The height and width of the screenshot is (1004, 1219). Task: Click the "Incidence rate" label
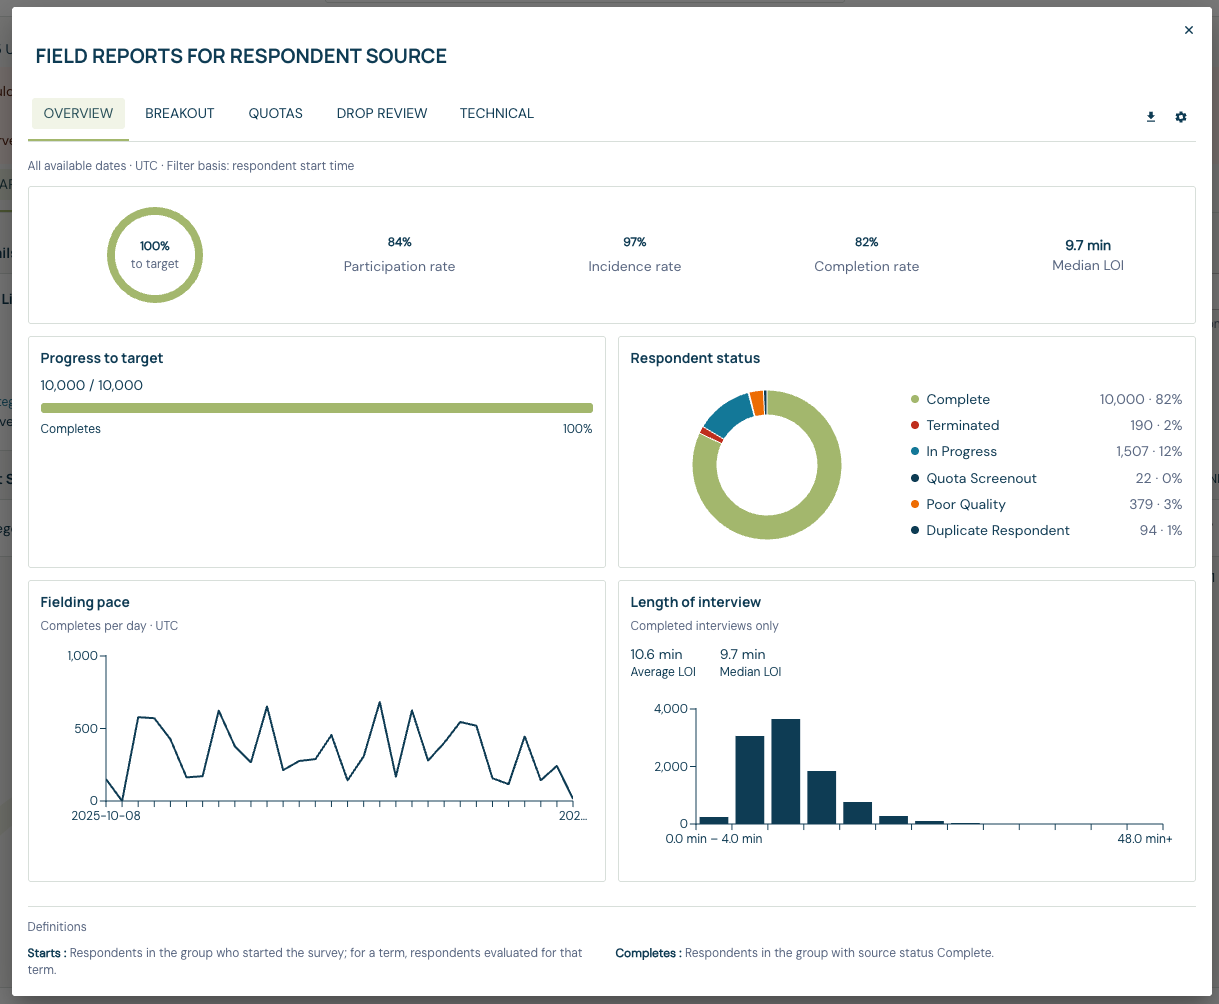coord(635,266)
